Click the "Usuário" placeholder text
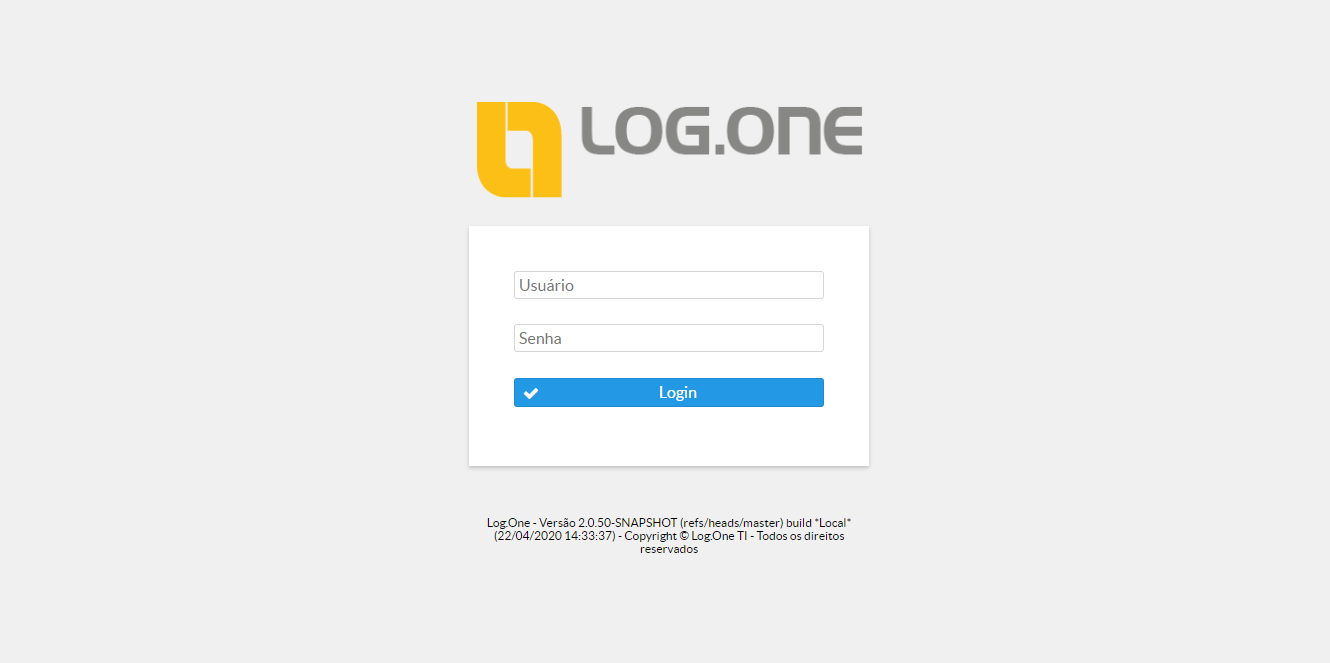The width and height of the screenshot is (1330, 663). [x=546, y=285]
